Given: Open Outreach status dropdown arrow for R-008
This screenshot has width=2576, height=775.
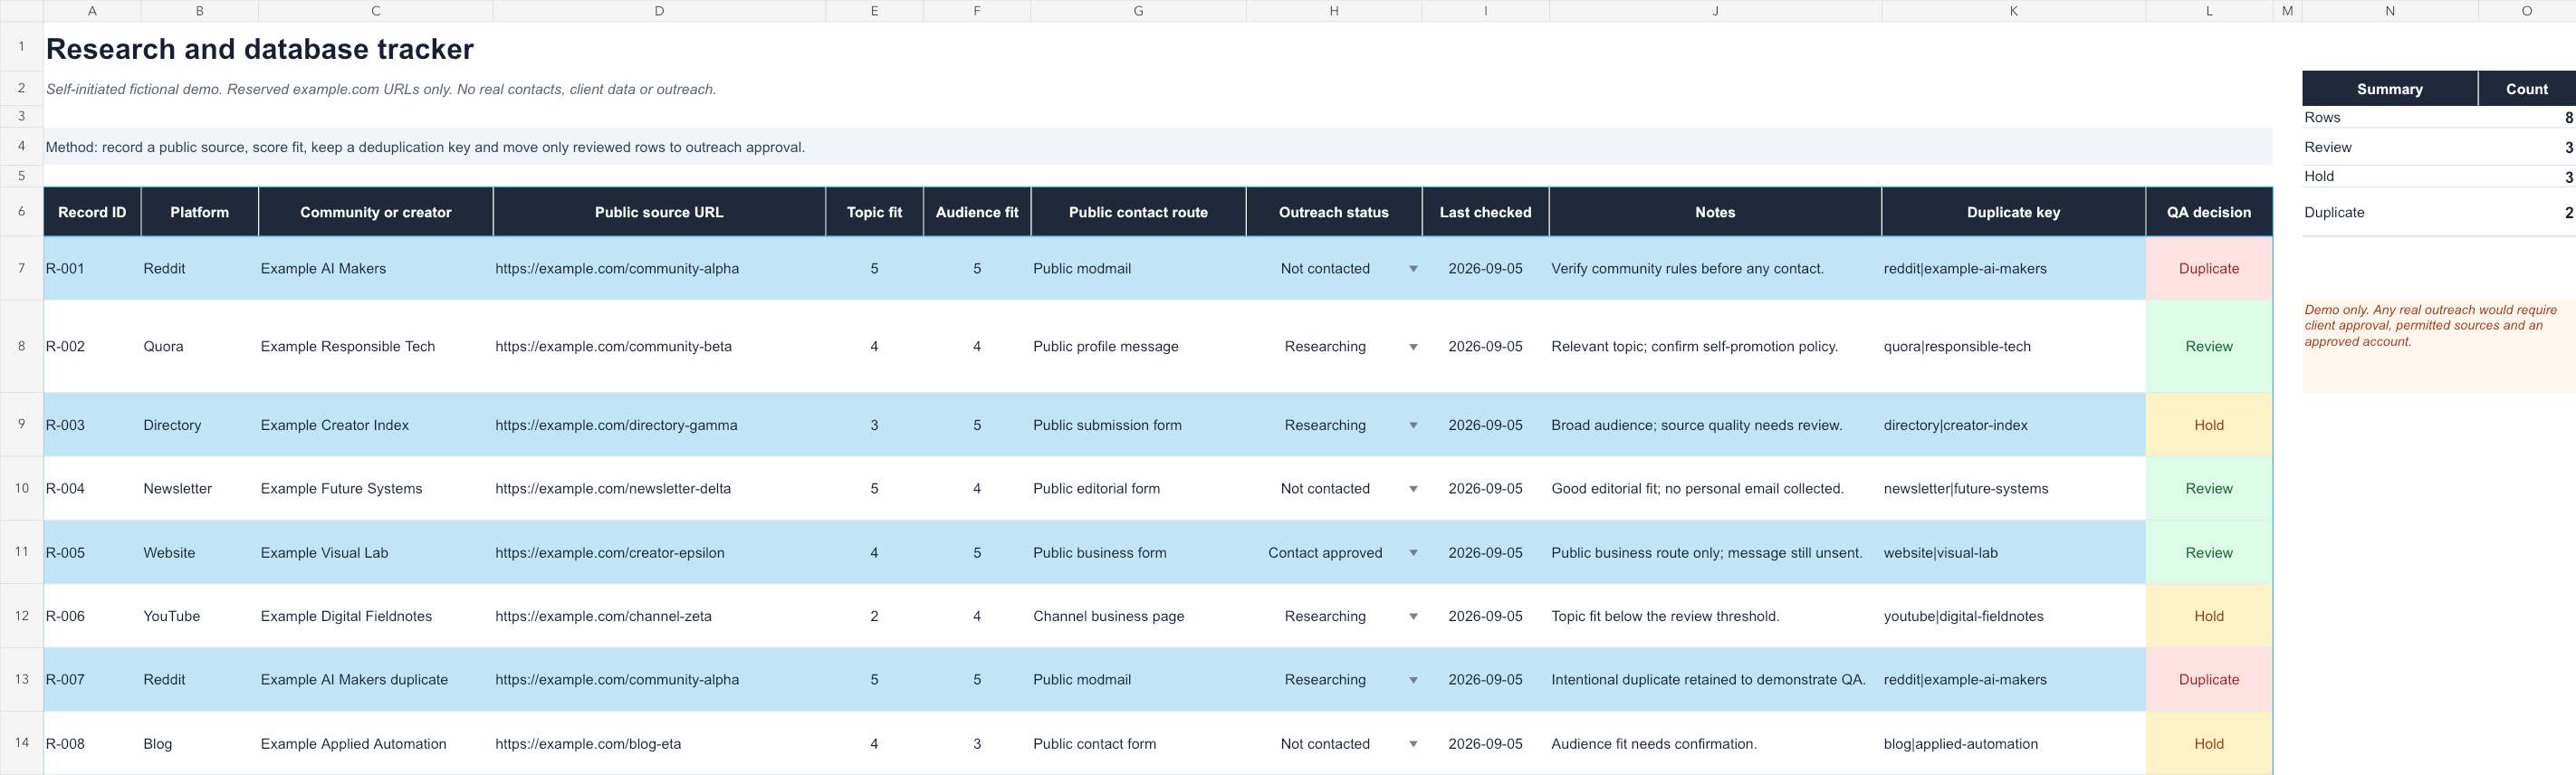Looking at the screenshot, I should click(x=1413, y=744).
